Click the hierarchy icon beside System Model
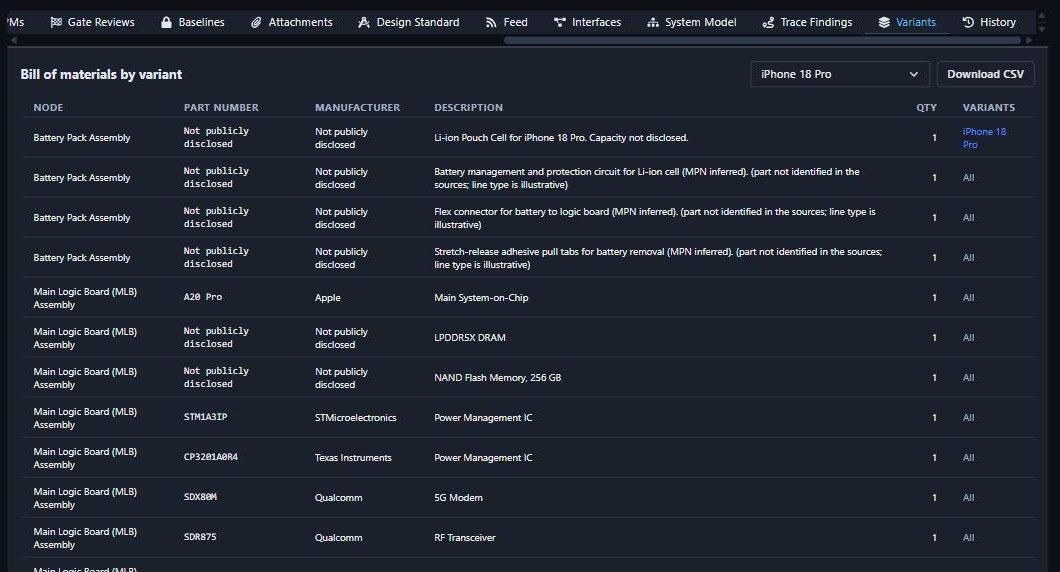Screen dimensions: 1060x572 pos(652,22)
